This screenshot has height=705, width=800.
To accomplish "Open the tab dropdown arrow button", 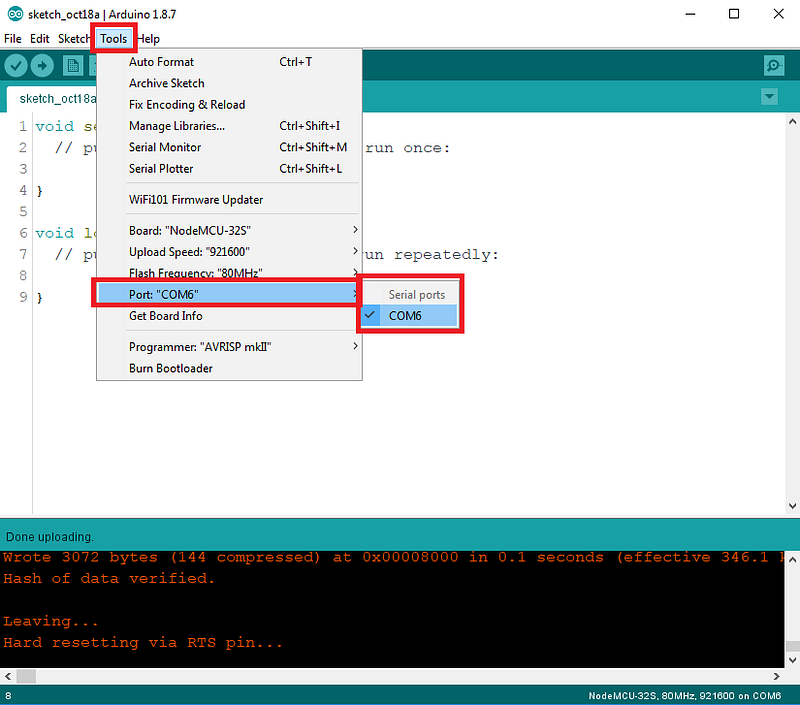I will pyautogui.click(x=769, y=96).
